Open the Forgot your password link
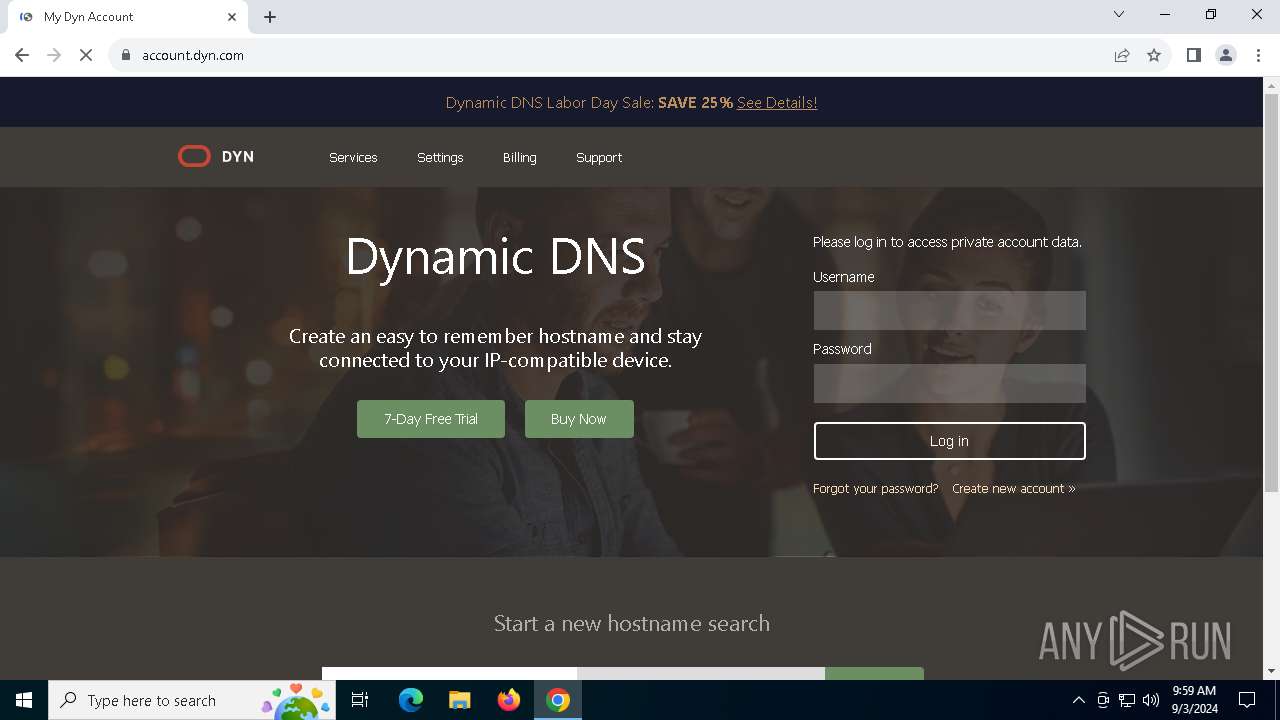The width and height of the screenshot is (1280, 720). pos(876,488)
